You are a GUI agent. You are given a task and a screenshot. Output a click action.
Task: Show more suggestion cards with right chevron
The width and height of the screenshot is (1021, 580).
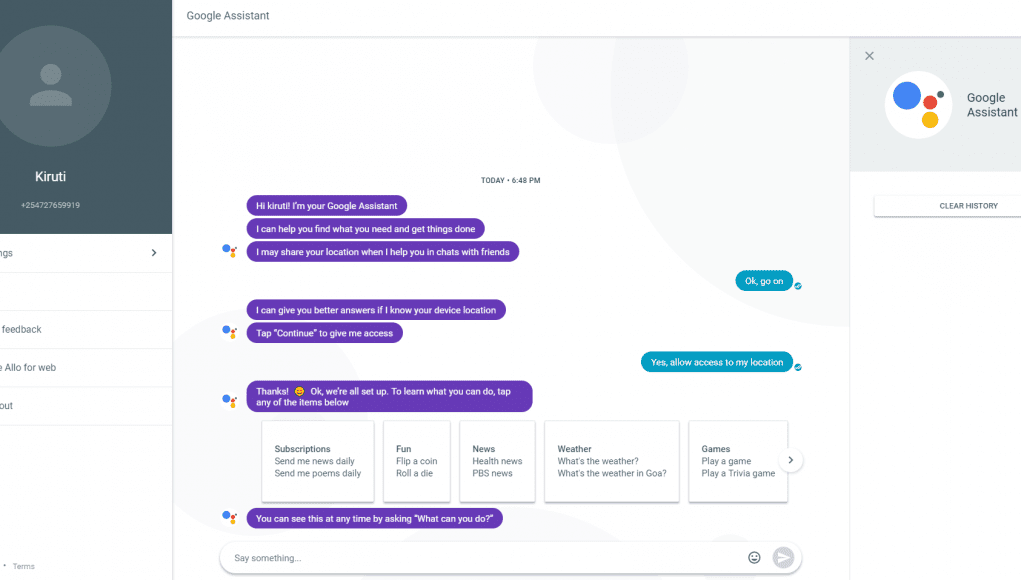pos(790,460)
